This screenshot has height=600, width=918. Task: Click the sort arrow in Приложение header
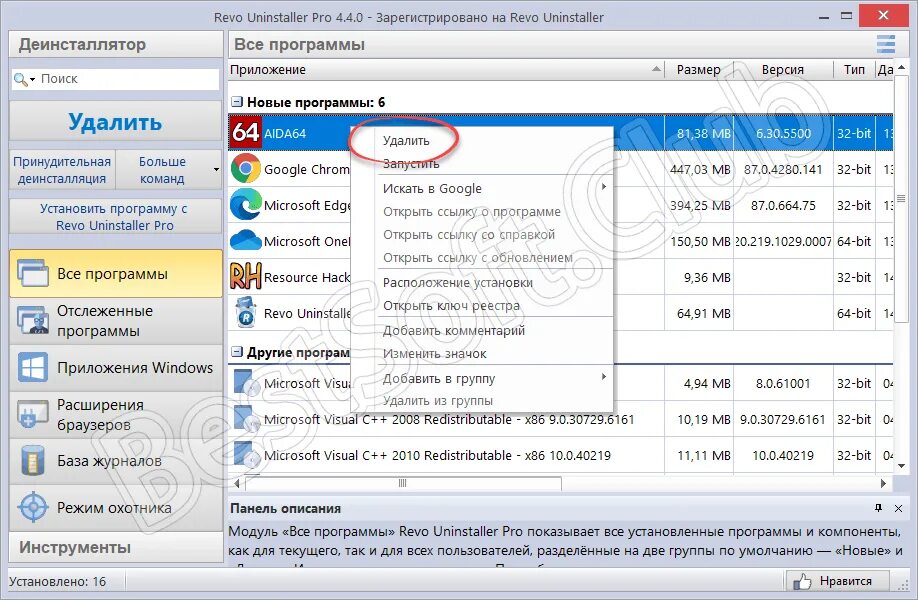pos(656,69)
